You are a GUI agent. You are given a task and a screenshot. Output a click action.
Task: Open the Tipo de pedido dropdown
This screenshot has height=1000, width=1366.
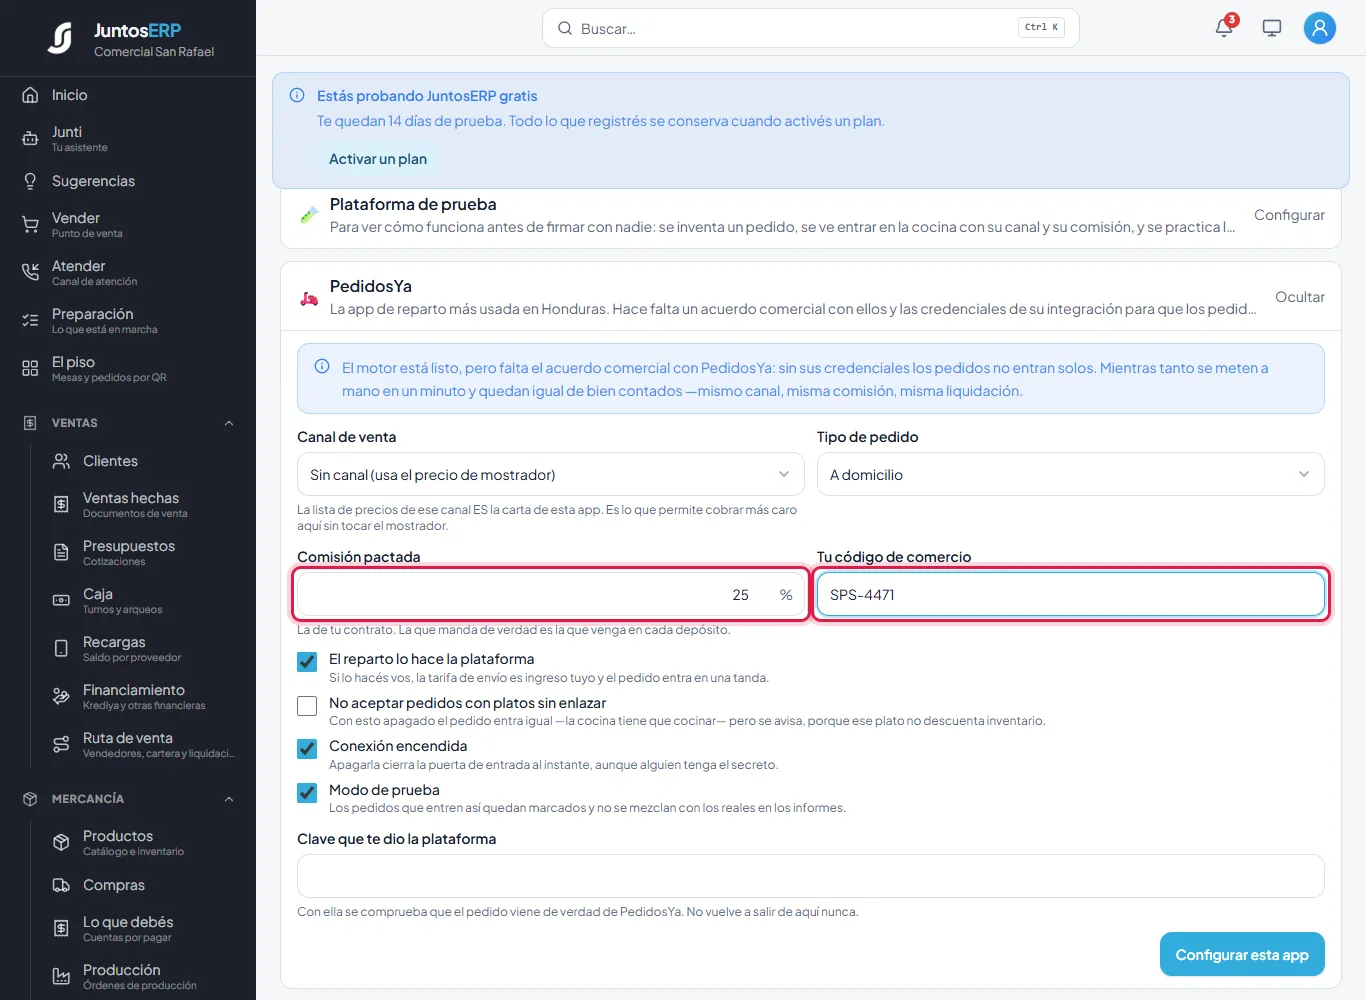(x=1071, y=474)
